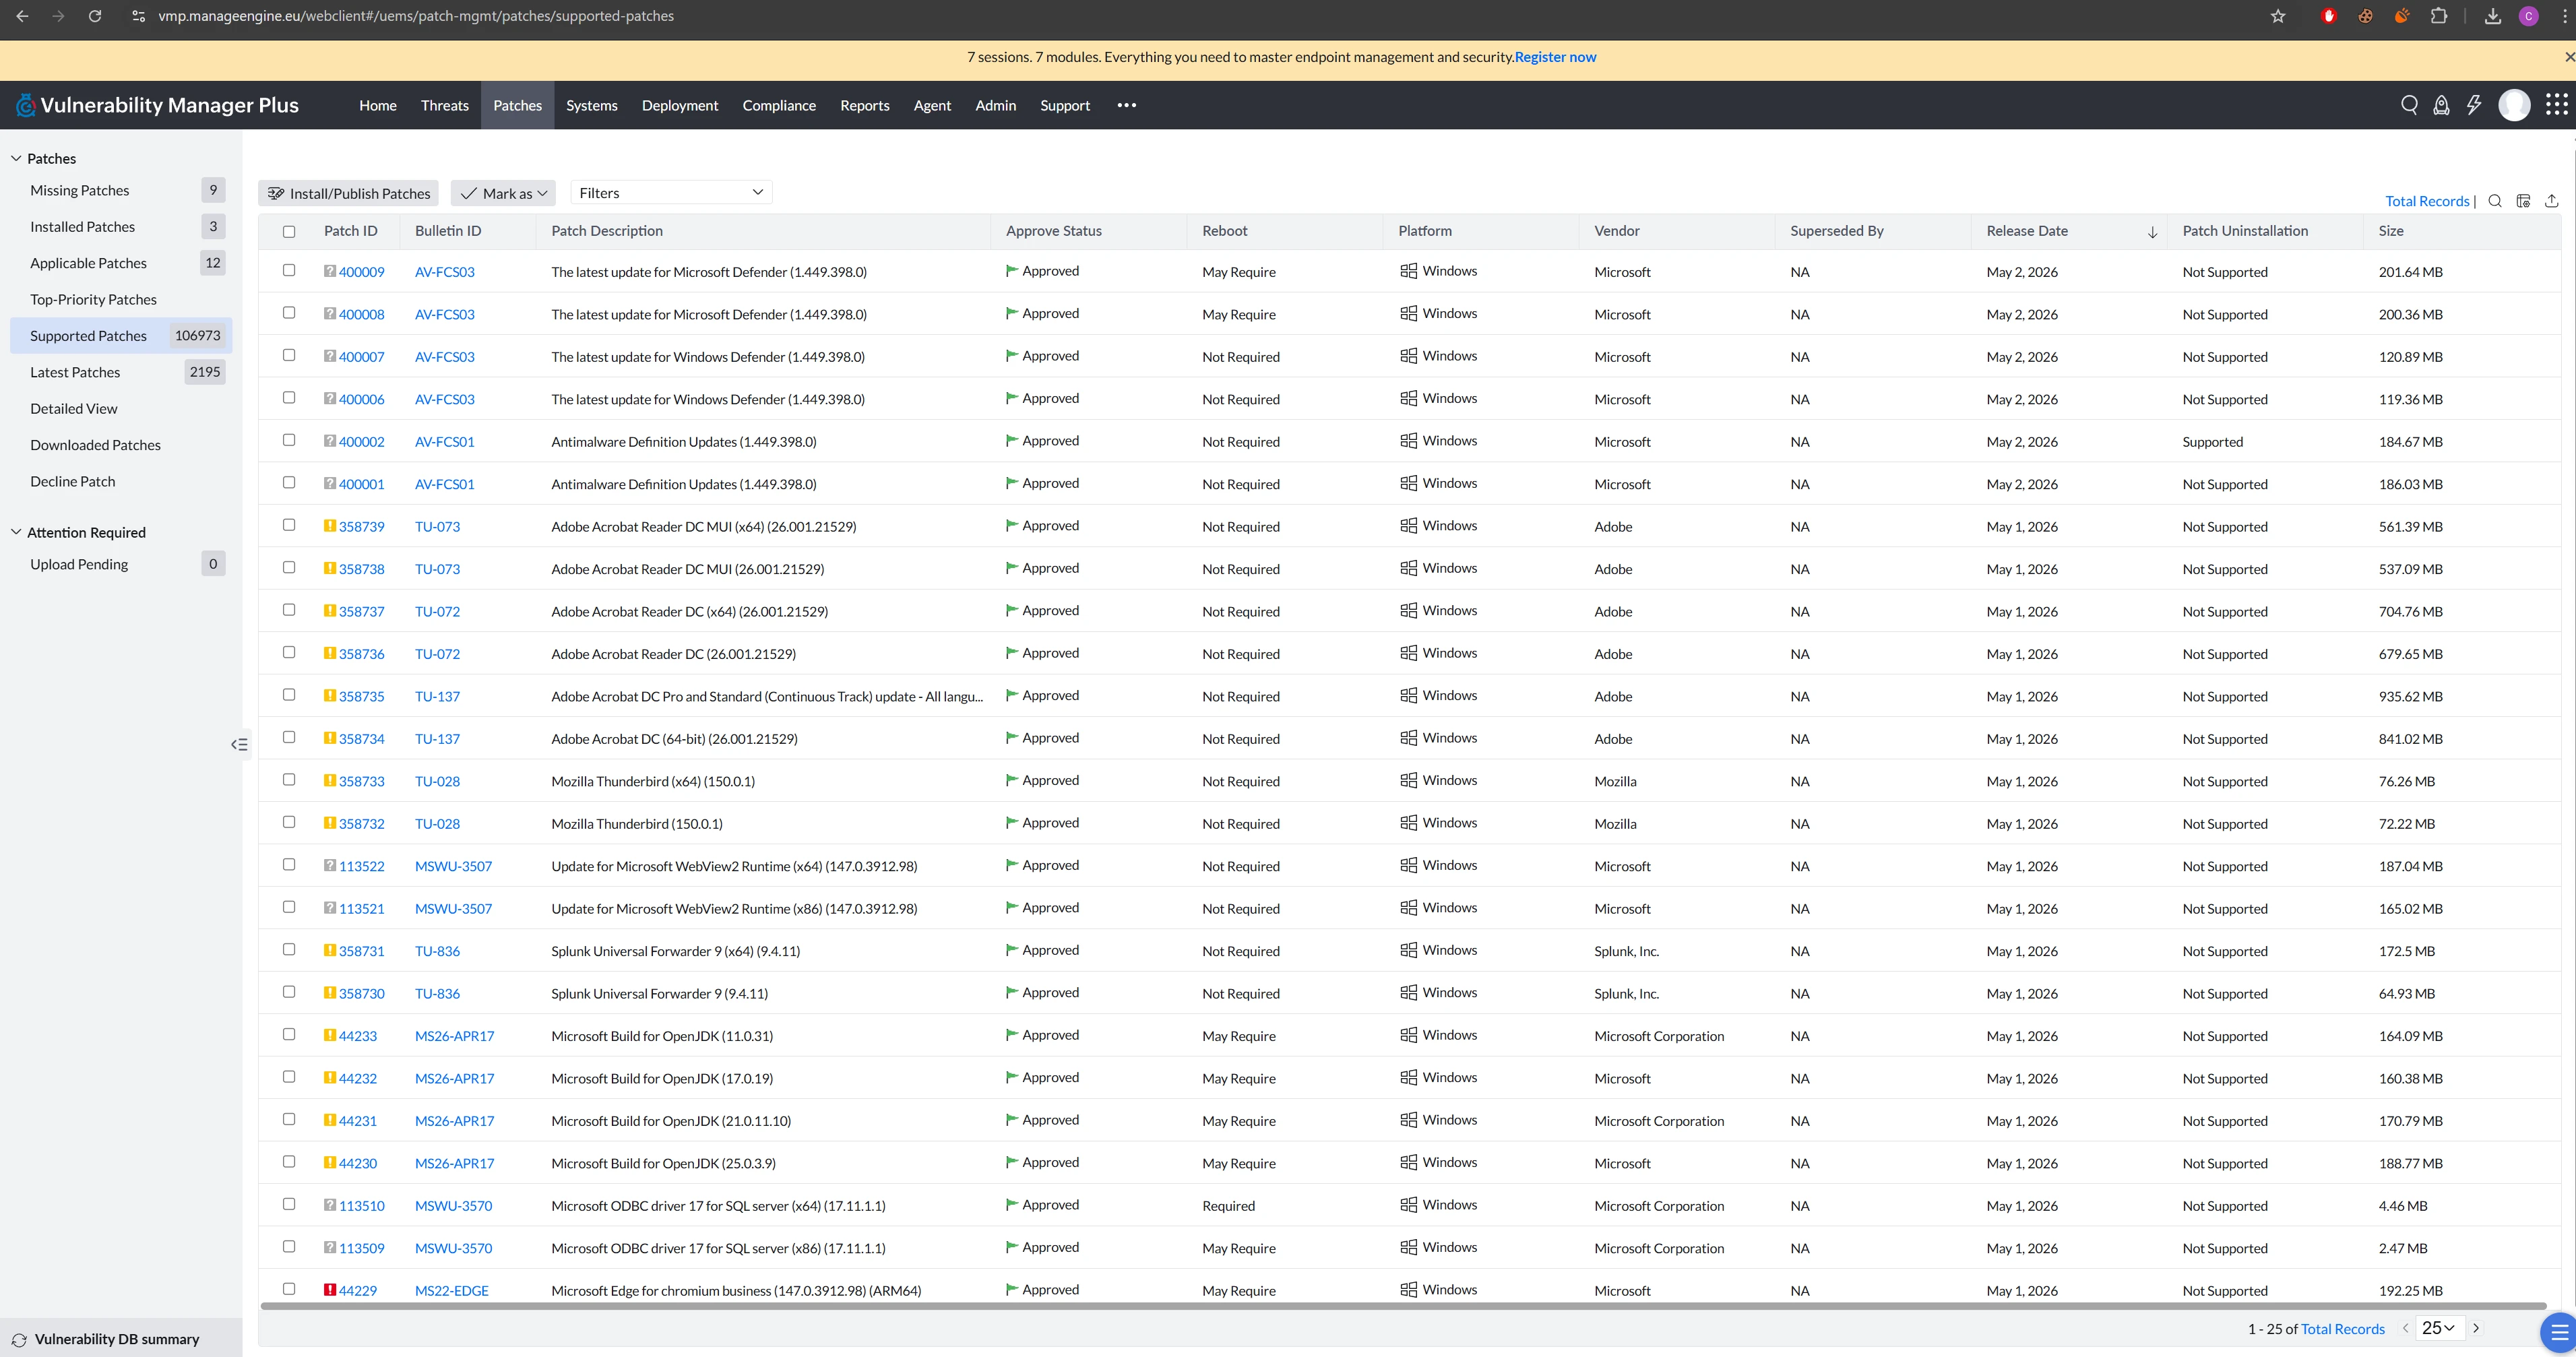The height and width of the screenshot is (1357, 2576).
Task: Click the Windows platform icon in the 400008 row
Action: pos(1408,313)
